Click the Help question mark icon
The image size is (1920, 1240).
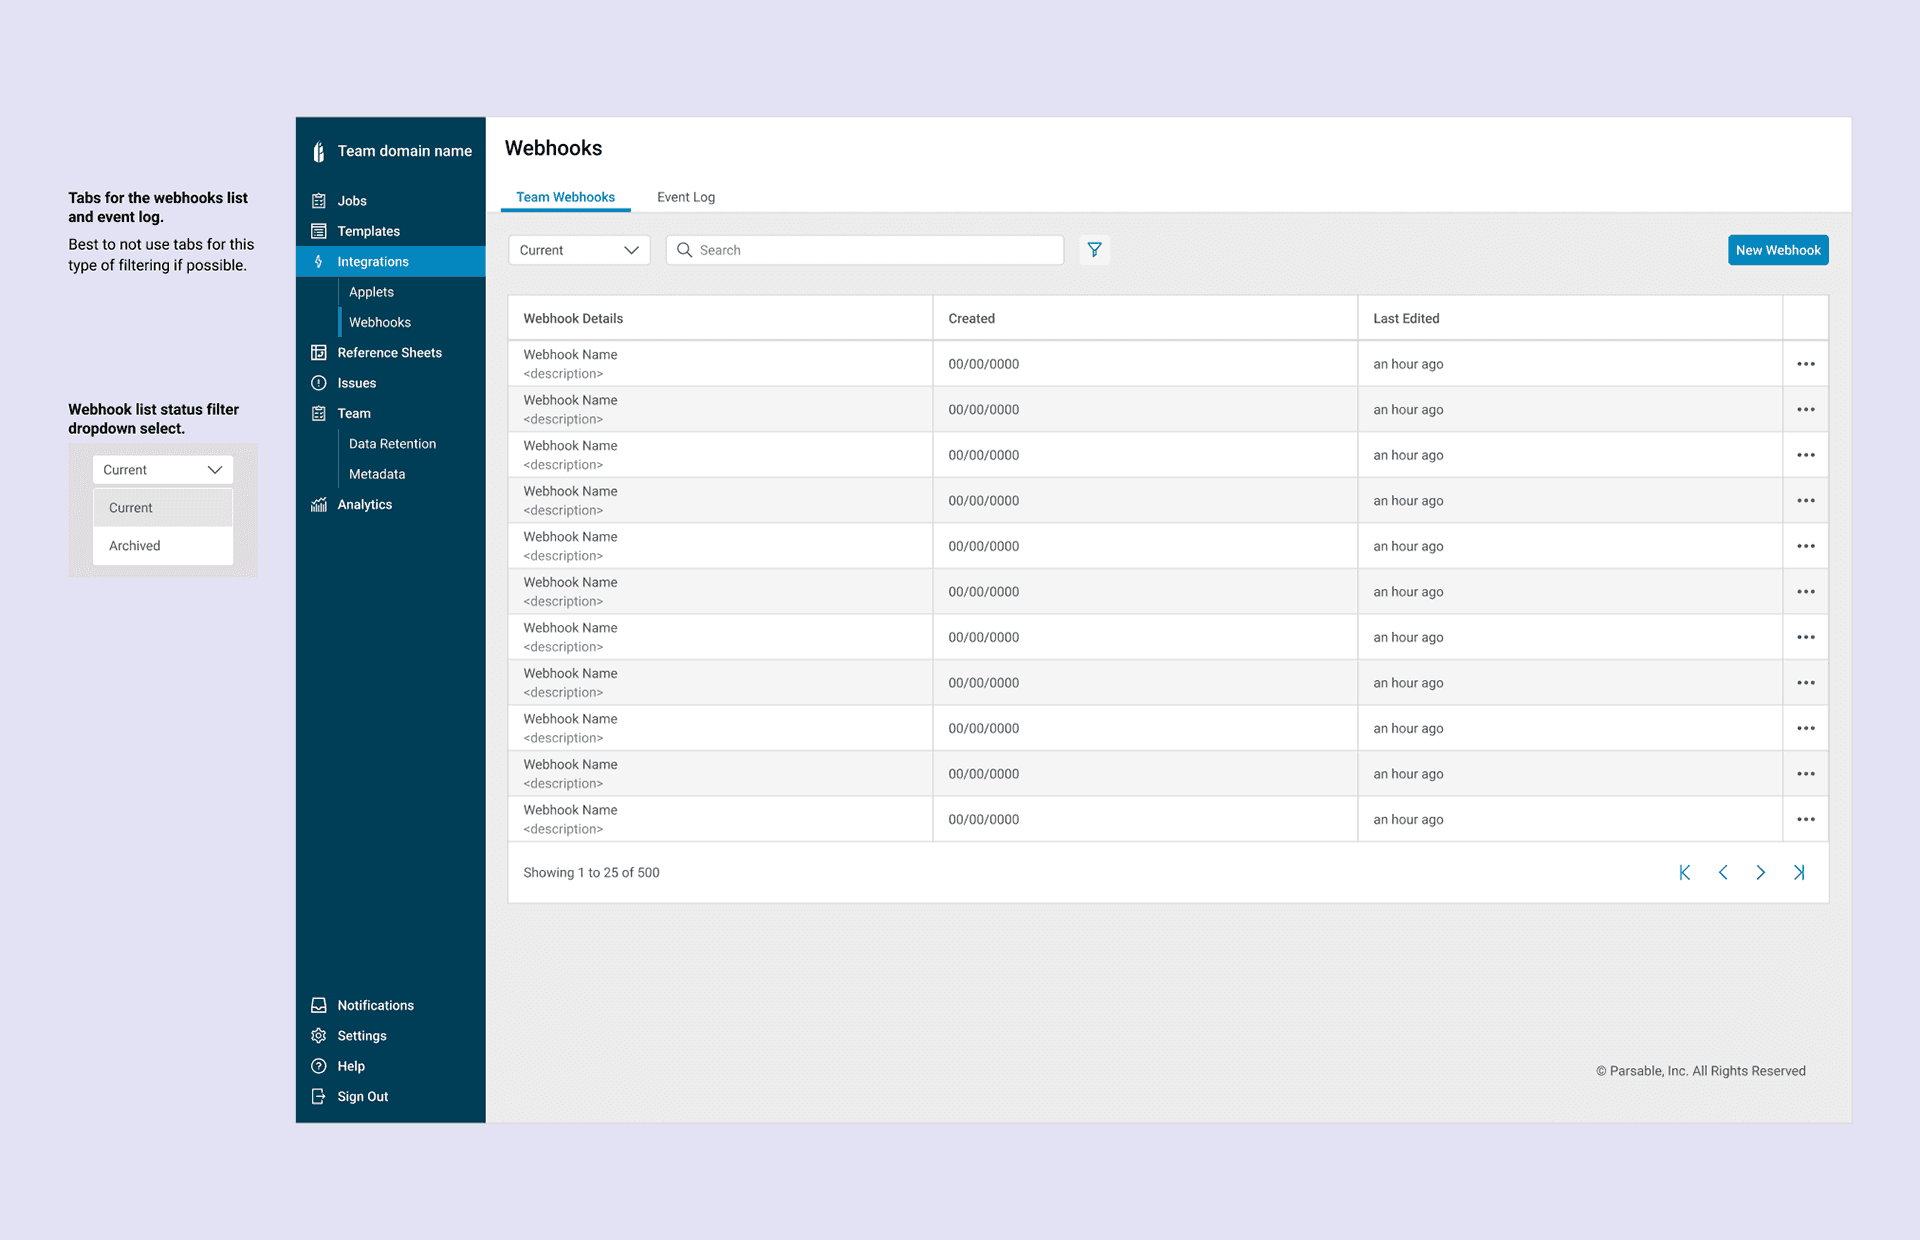click(319, 1066)
